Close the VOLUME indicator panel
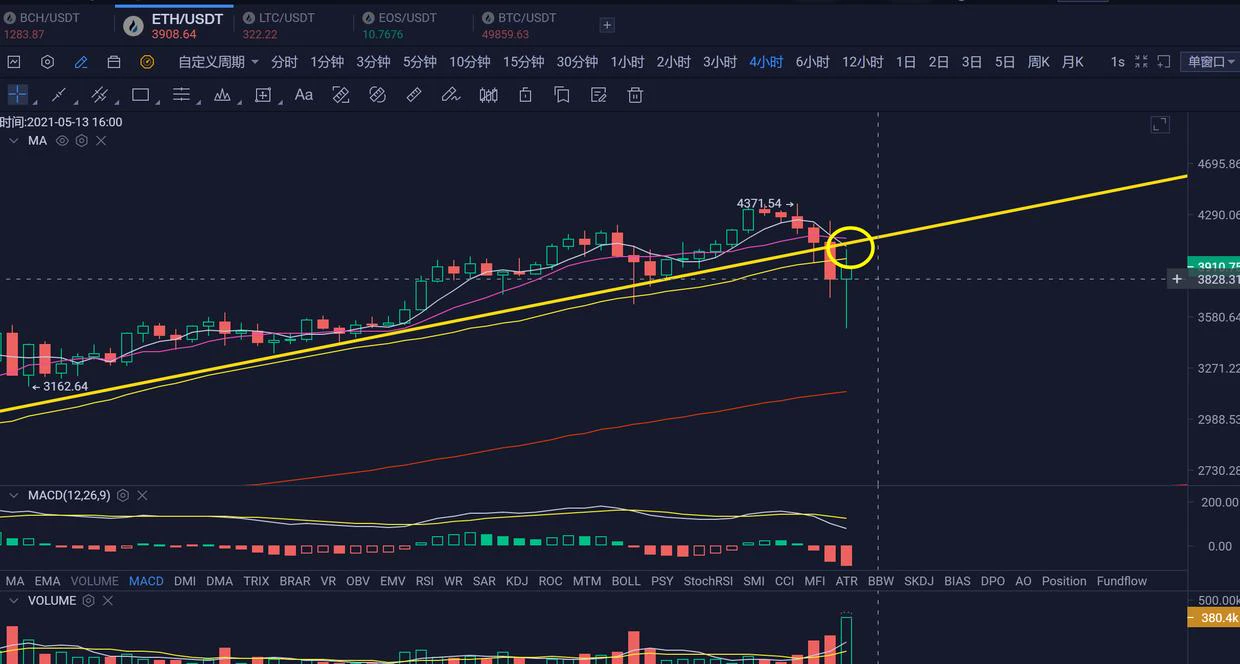 [107, 601]
